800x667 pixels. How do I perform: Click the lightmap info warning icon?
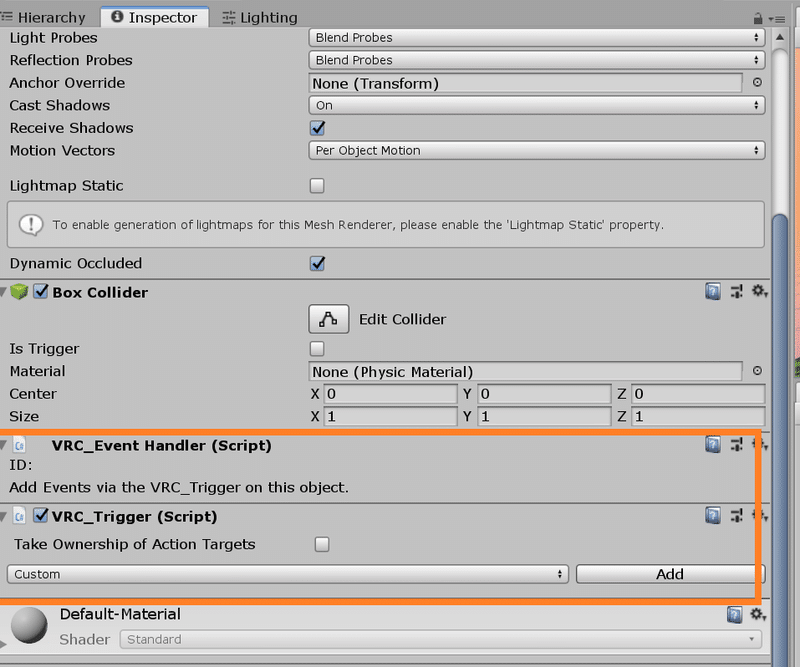(31, 225)
